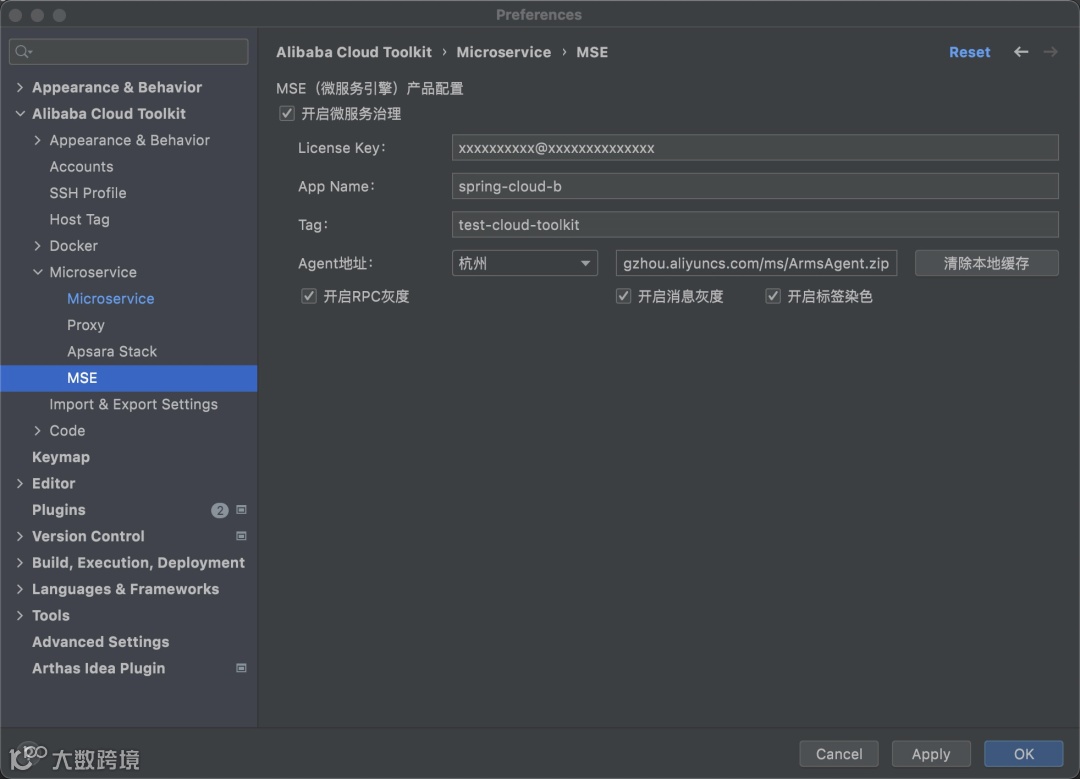Select Accounts in the settings tree

[81, 167]
